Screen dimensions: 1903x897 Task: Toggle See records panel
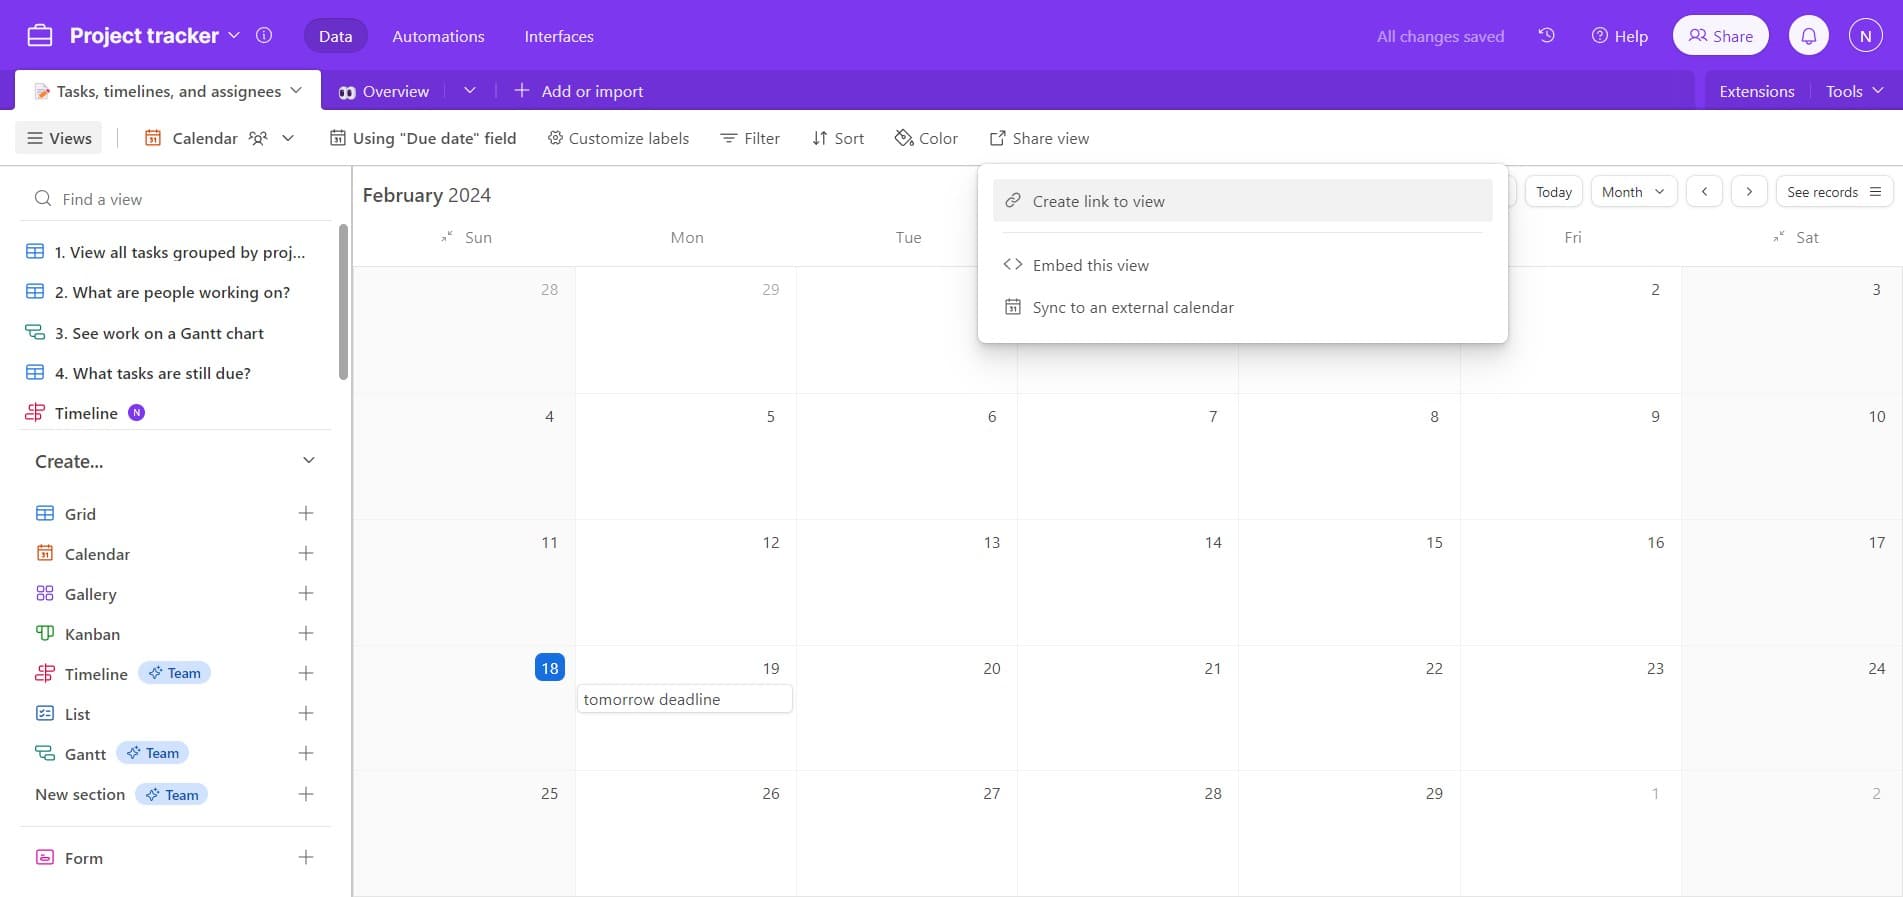point(1833,191)
